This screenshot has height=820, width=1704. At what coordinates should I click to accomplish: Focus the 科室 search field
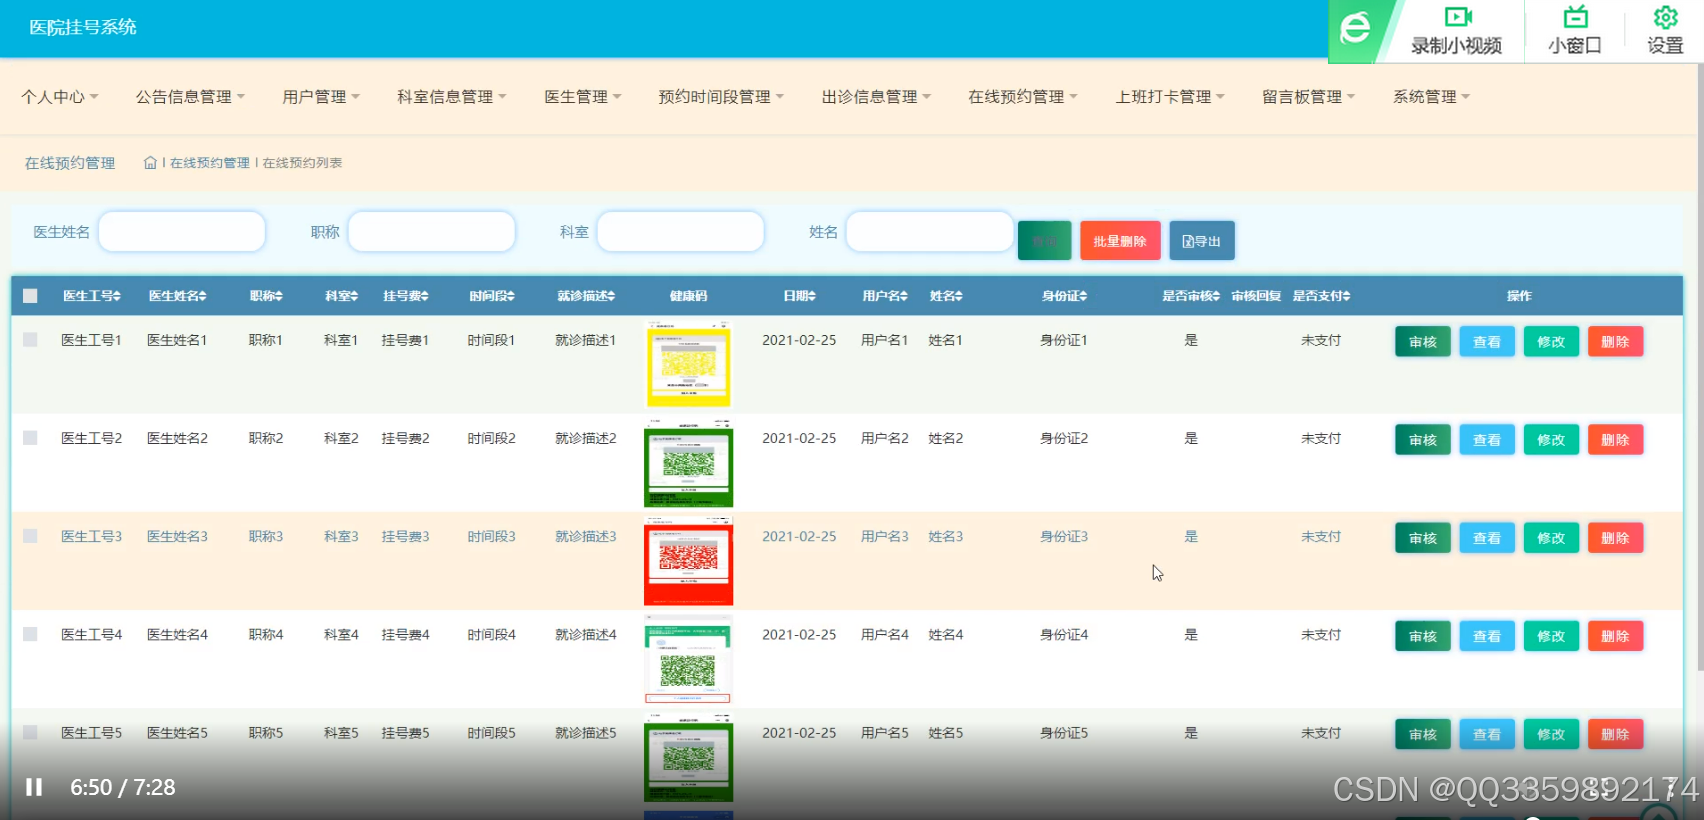click(x=681, y=232)
